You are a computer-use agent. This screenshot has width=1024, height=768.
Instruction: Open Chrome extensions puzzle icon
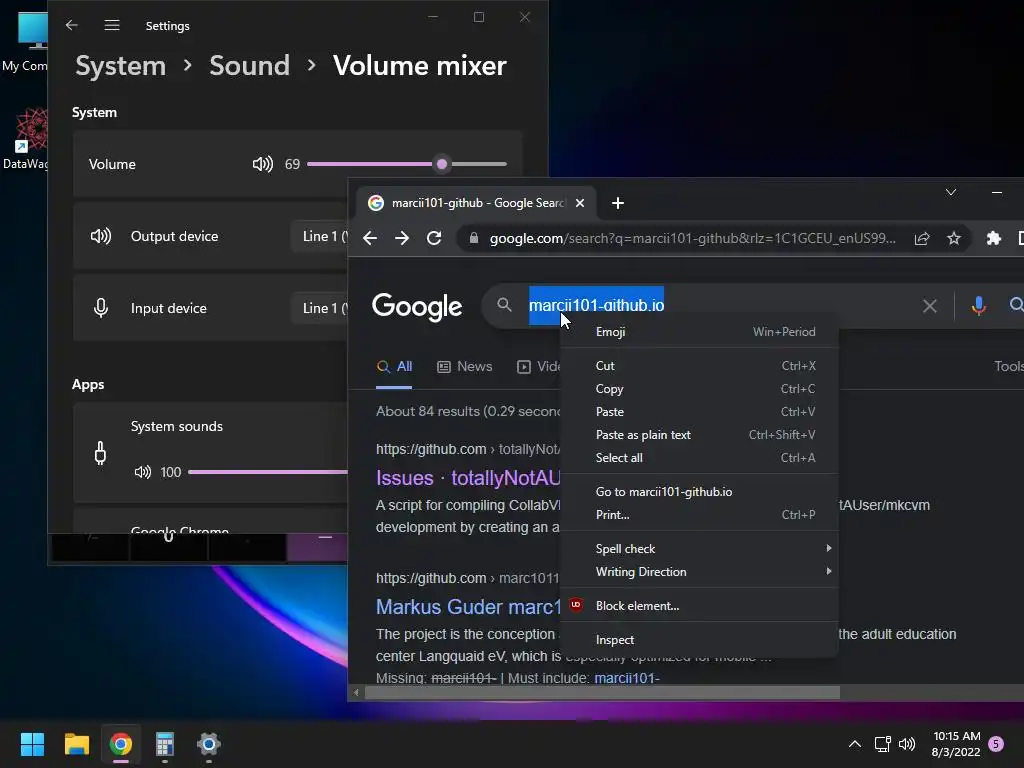pos(993,238)
